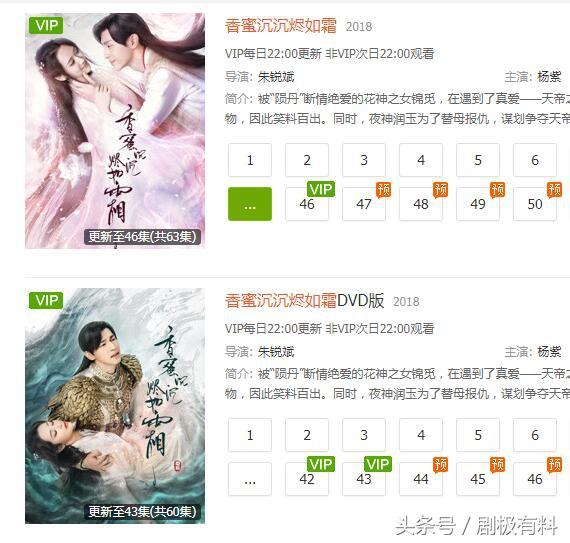Viewport: 570px width, 543px height.
Task: Click preview badge on first show's episode 48
Action: point(440,190)
